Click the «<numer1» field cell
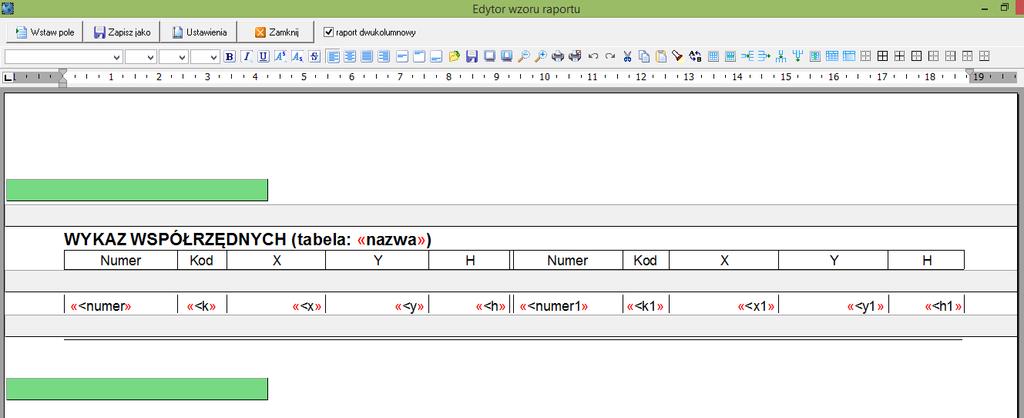 (568, 305)
